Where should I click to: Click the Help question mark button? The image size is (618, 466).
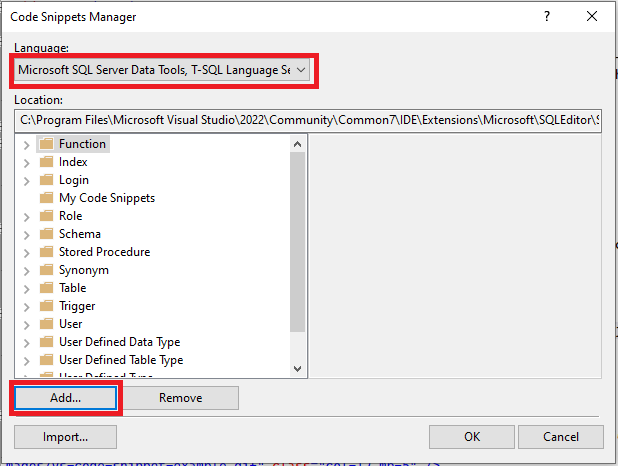tap(547, 16)
